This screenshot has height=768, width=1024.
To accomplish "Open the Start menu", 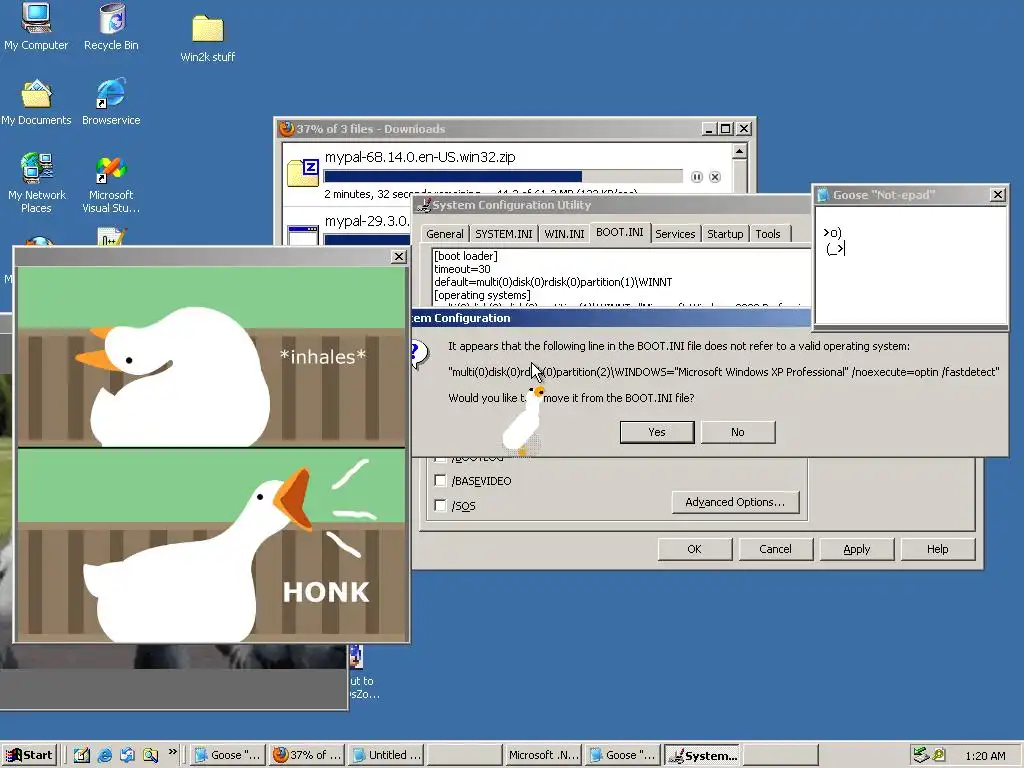I will point(29,755).
